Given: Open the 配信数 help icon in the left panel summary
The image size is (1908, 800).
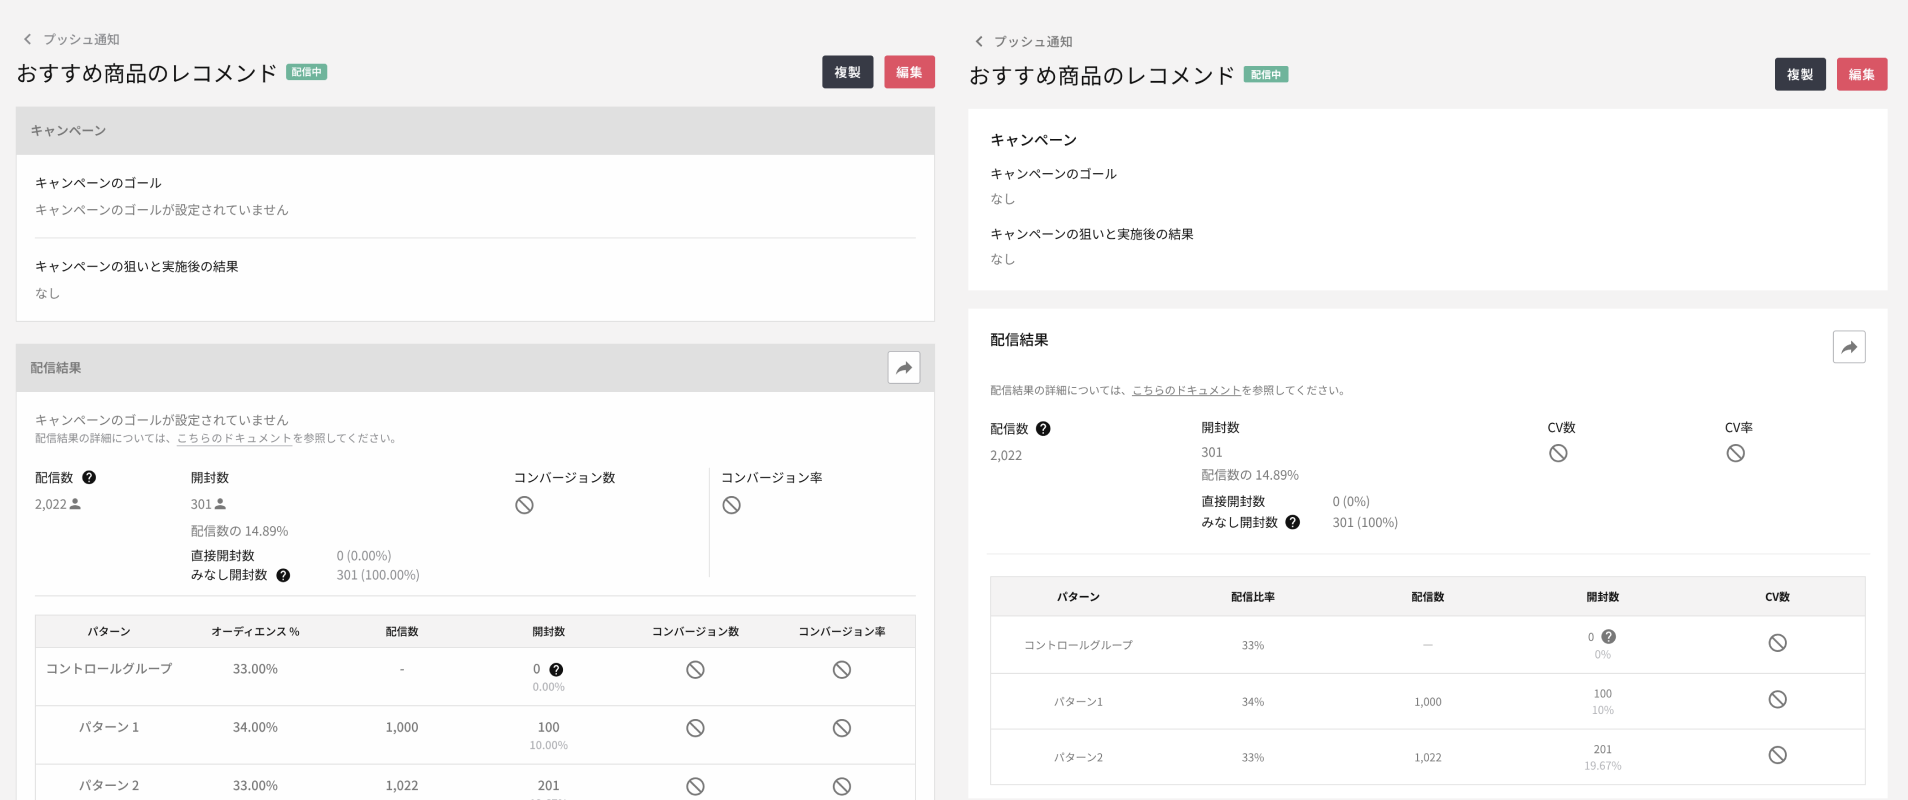Looking at the screenshot, I should click(89, 478).
